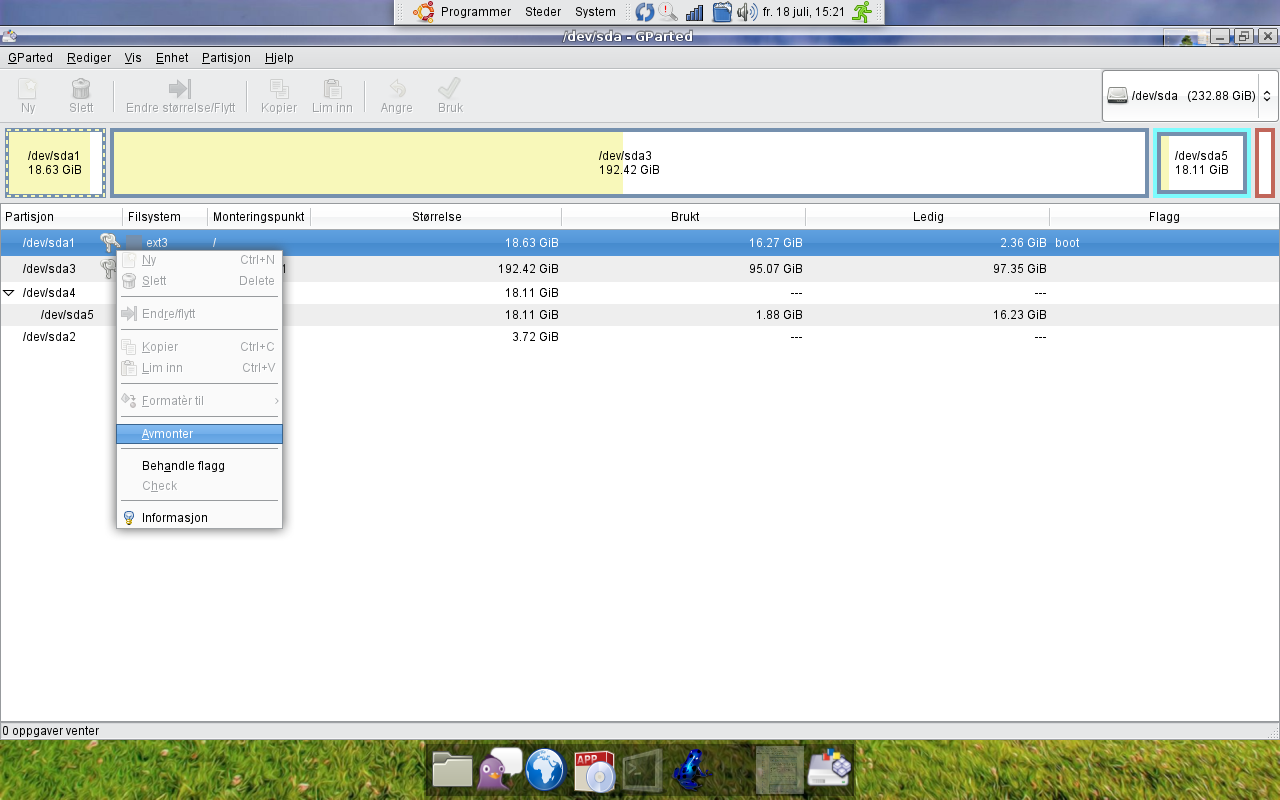Image resolution: width=1280 pixels, height=800 pixels.
Task: Choose Behandle flagg in context menu
Action: [199, 466]
